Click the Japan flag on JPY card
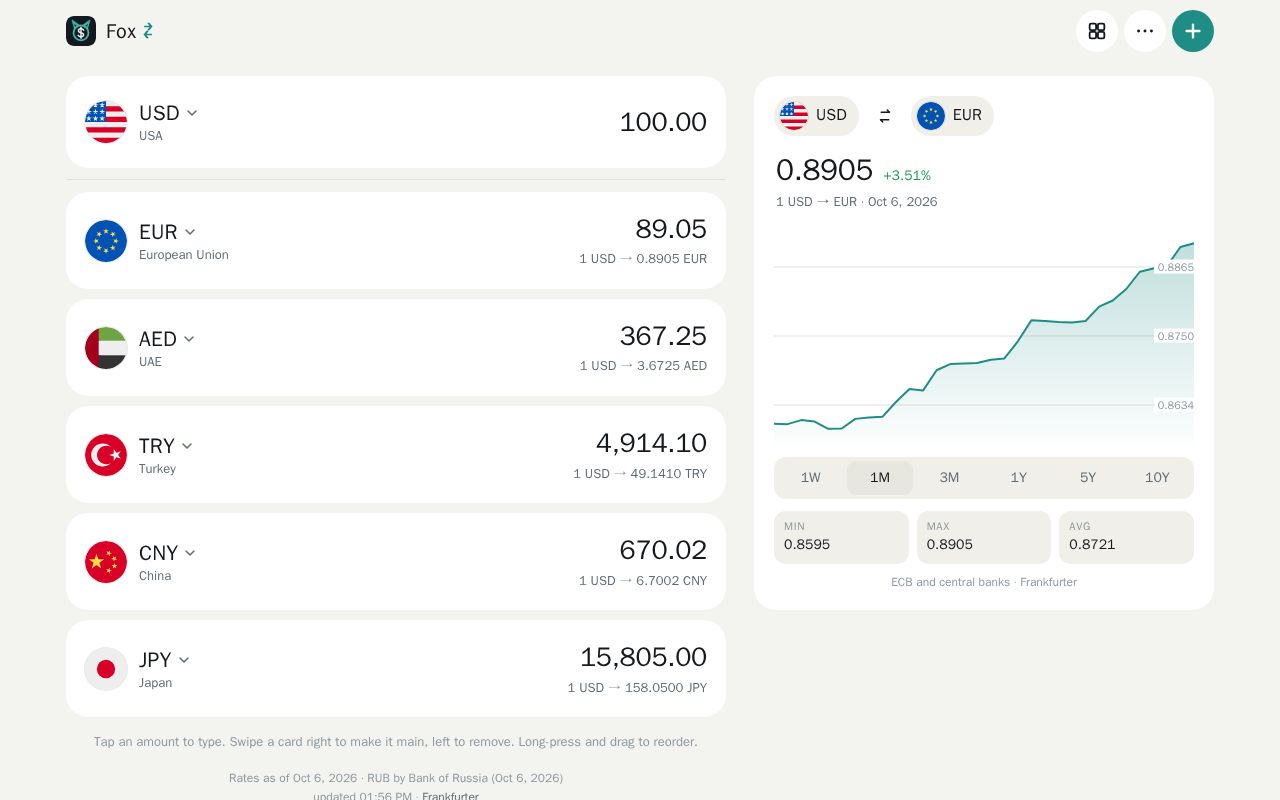 click(x=106, y=669)
